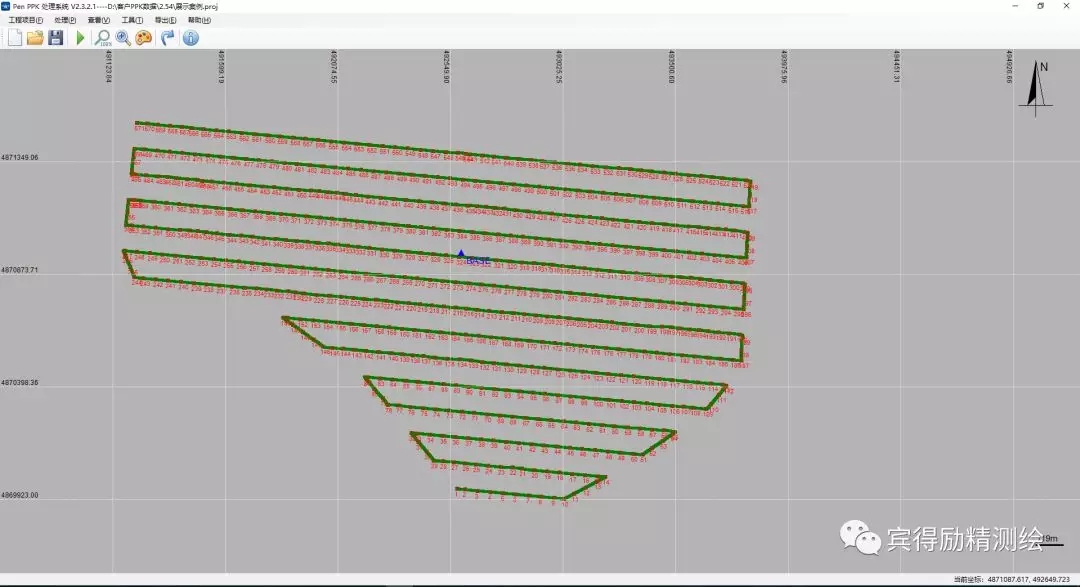Restore down the application window

point(1040,6)
